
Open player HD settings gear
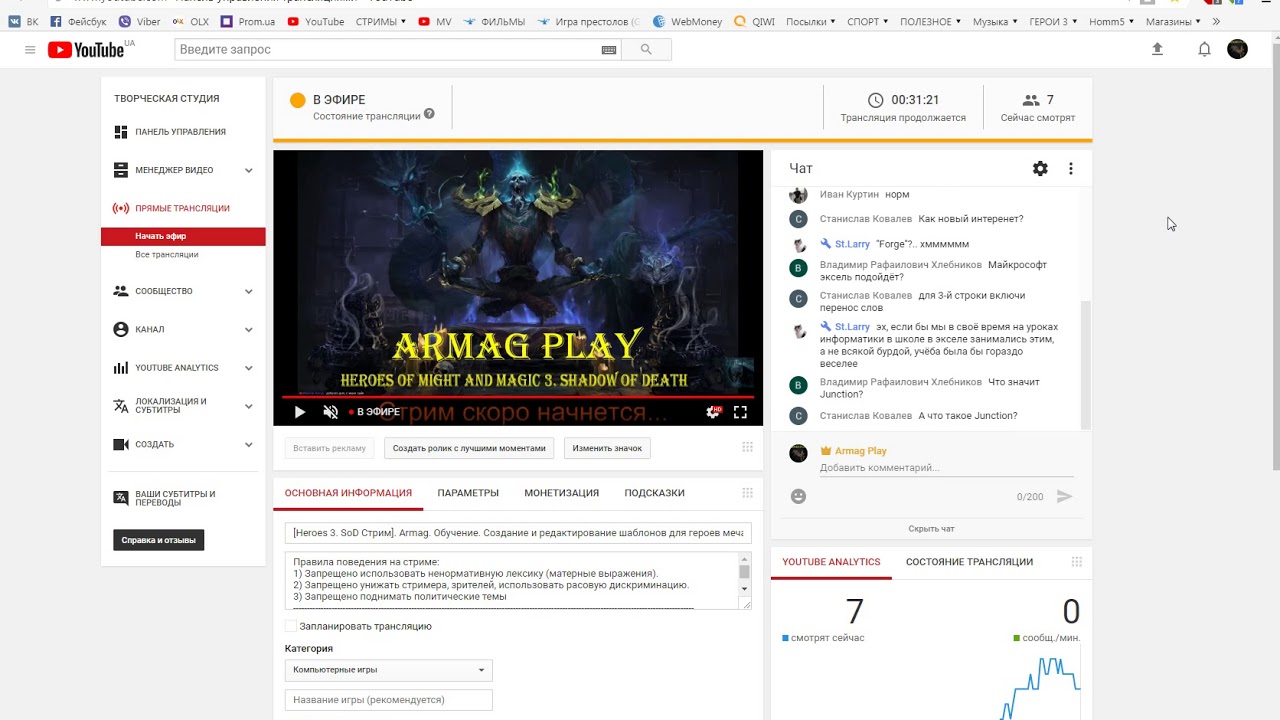point(713,411)
